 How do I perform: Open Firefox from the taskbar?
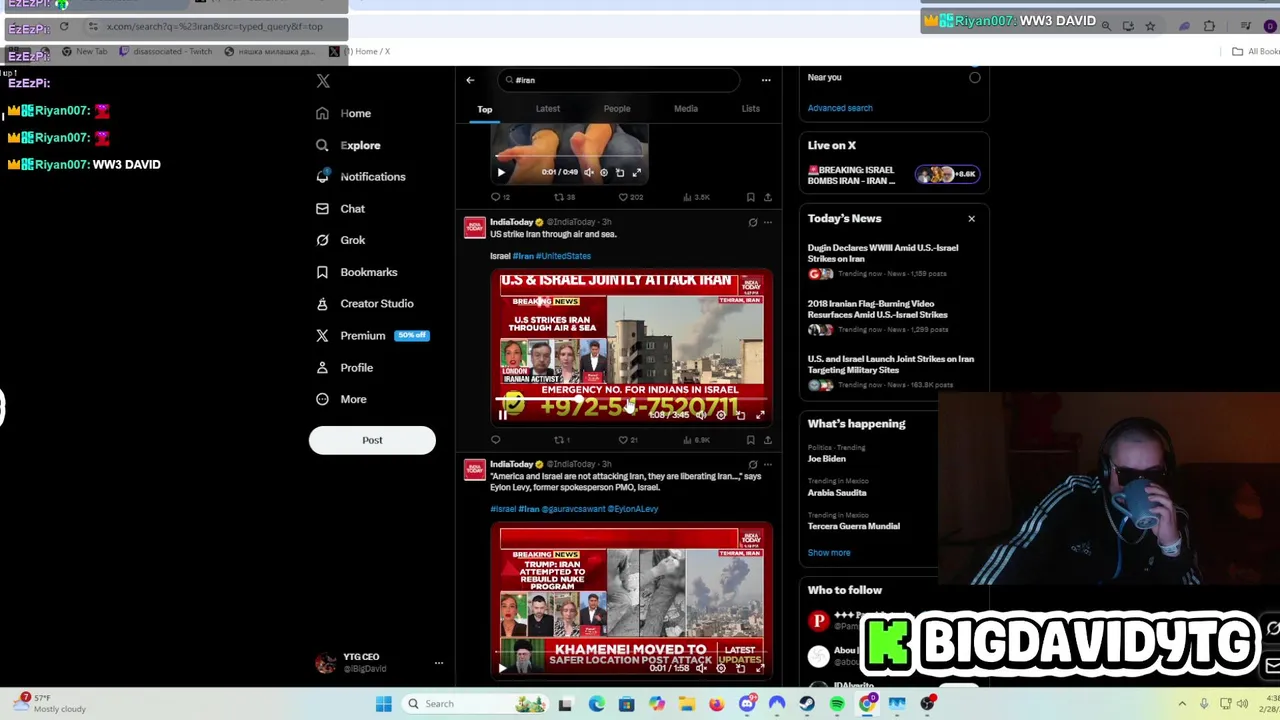[717, 704]
